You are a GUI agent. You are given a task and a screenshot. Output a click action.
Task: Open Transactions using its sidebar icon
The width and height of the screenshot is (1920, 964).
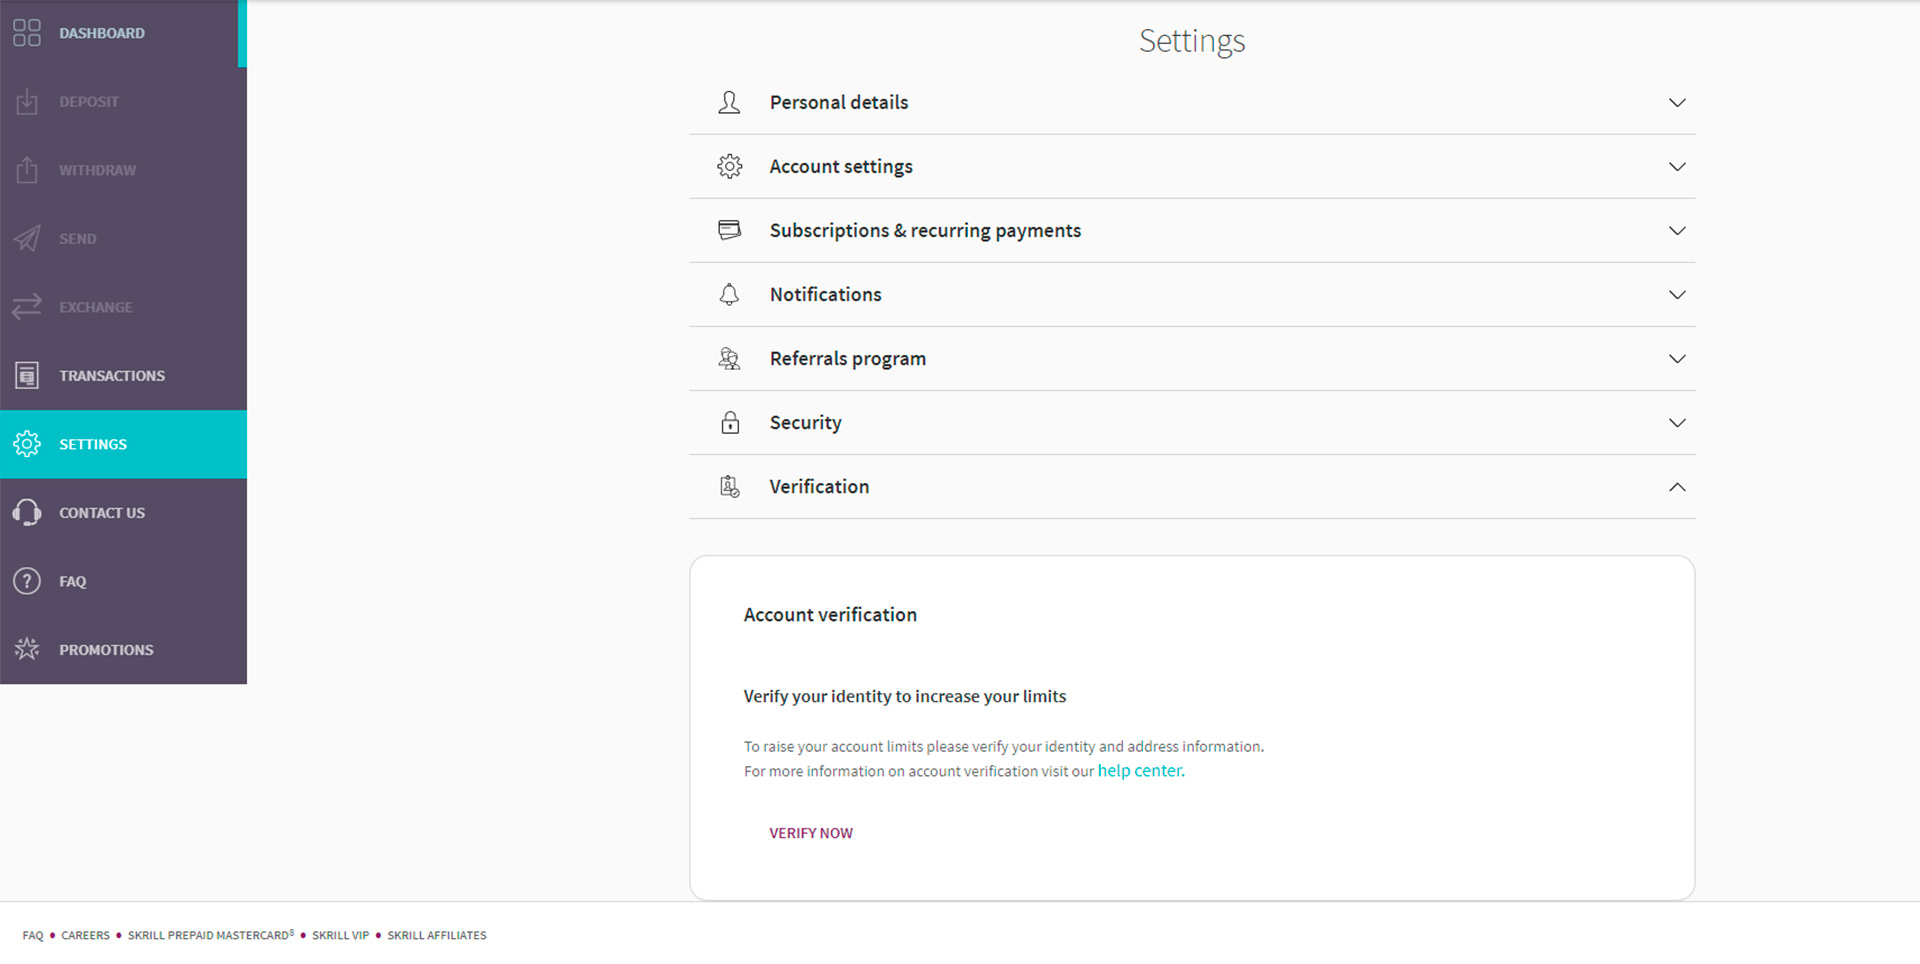(x=27, y=375)
